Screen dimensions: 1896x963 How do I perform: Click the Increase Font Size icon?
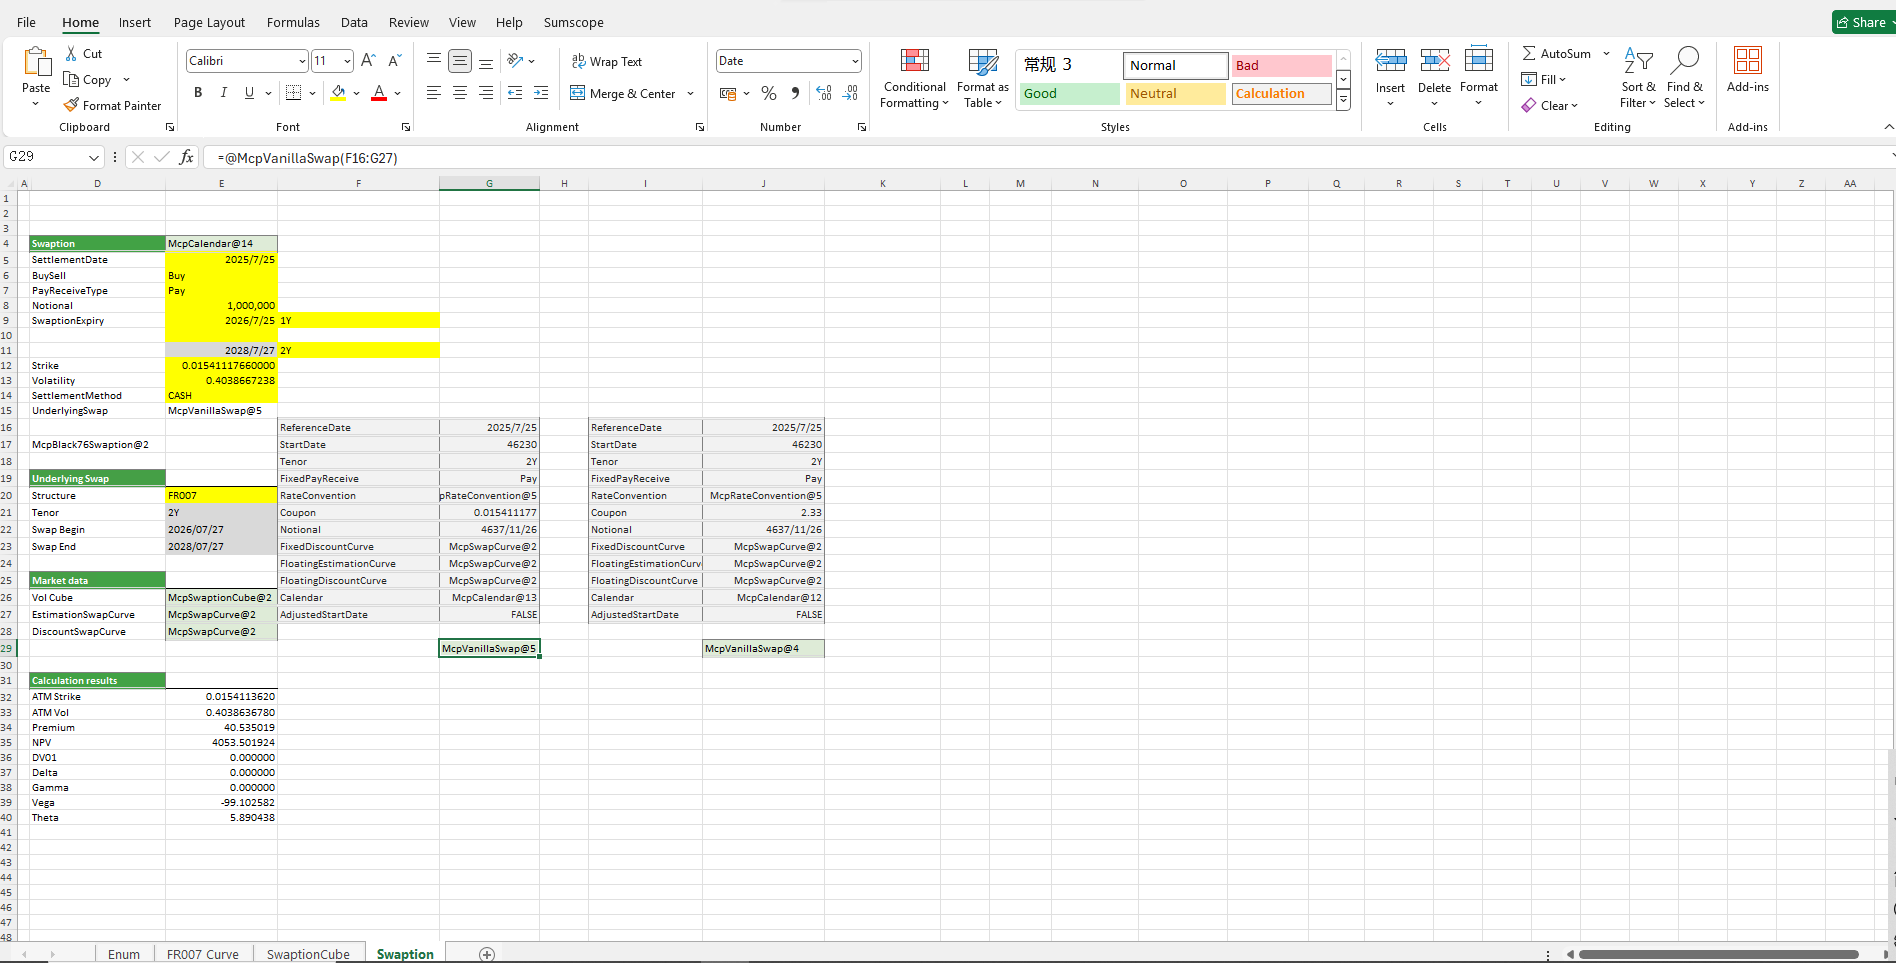(368, 61)
